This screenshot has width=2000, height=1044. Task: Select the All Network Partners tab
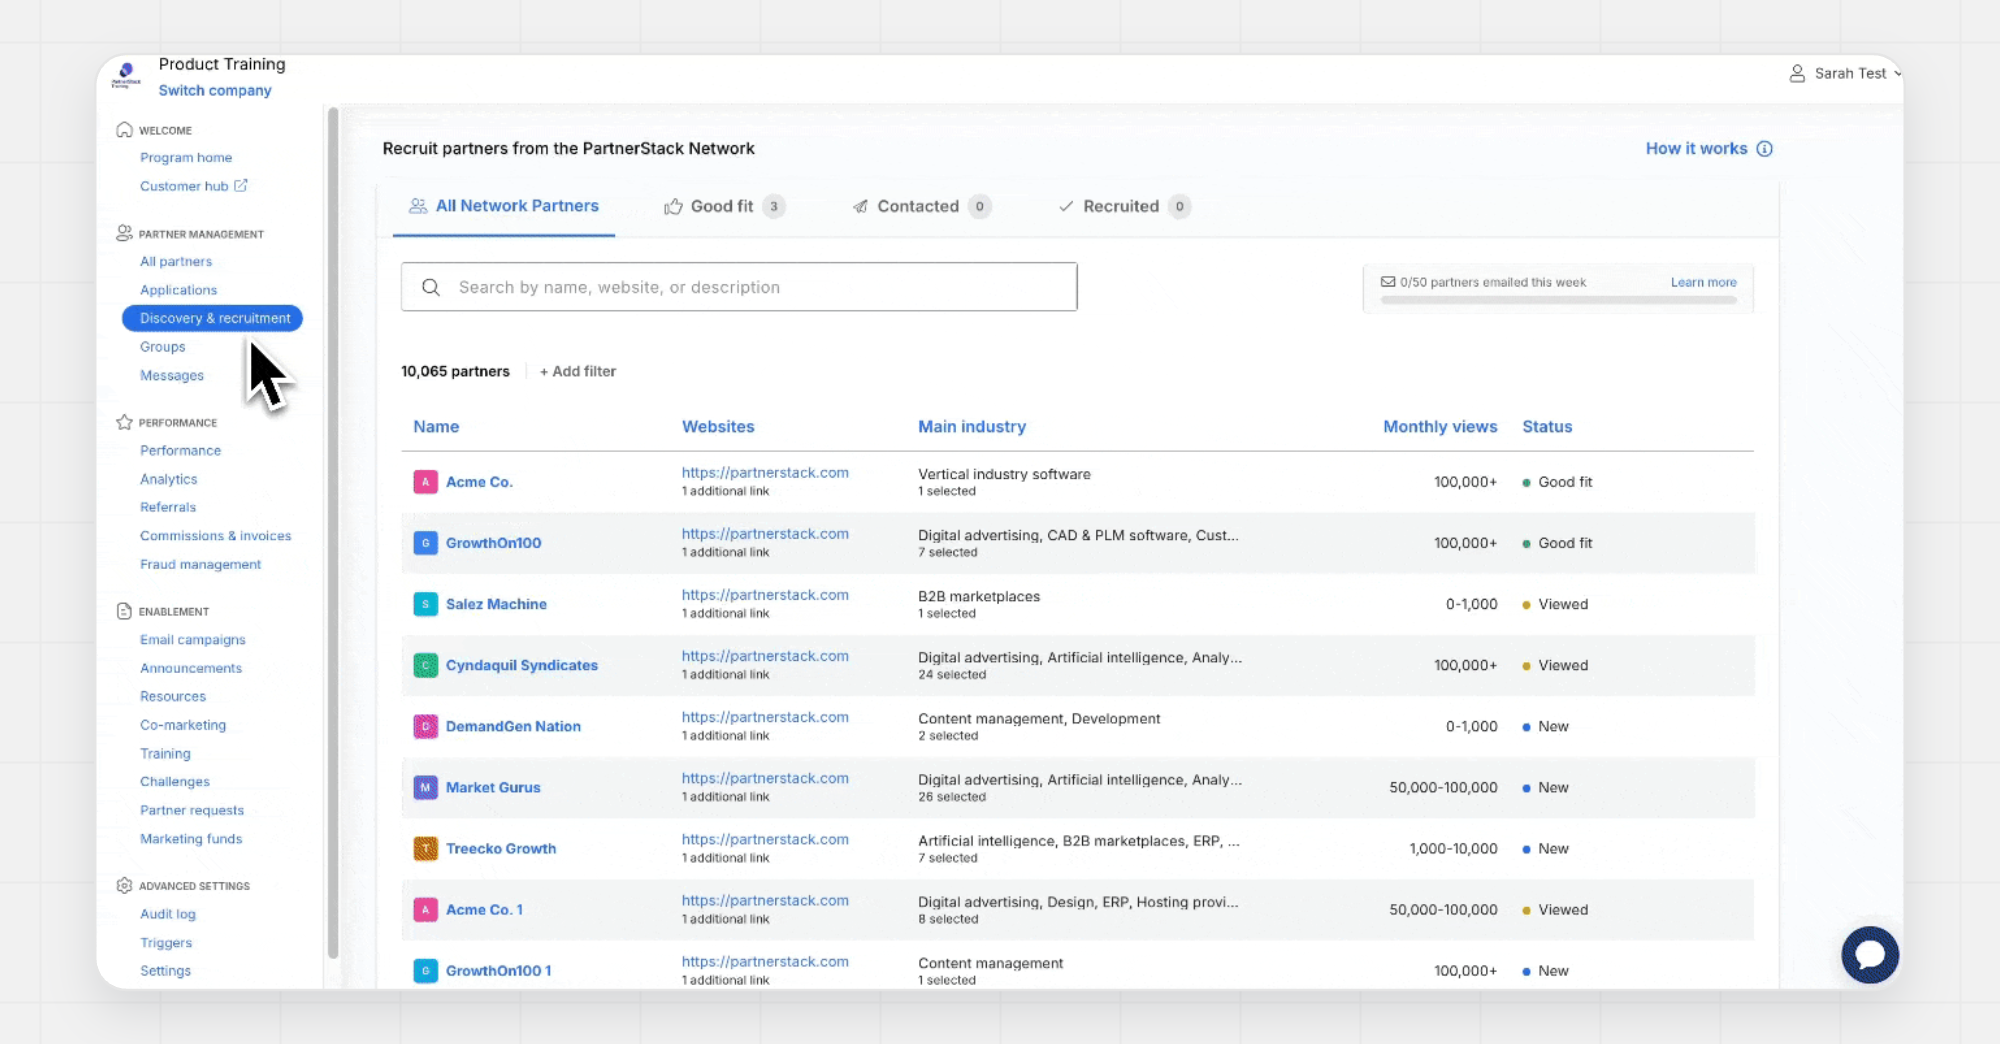pyautogui.click(x=504, y=206)
